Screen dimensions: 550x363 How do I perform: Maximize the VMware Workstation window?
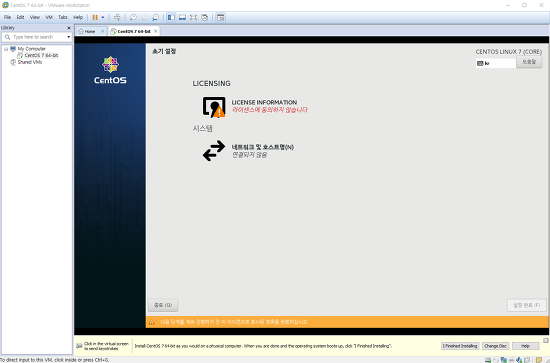click(524, 5)
